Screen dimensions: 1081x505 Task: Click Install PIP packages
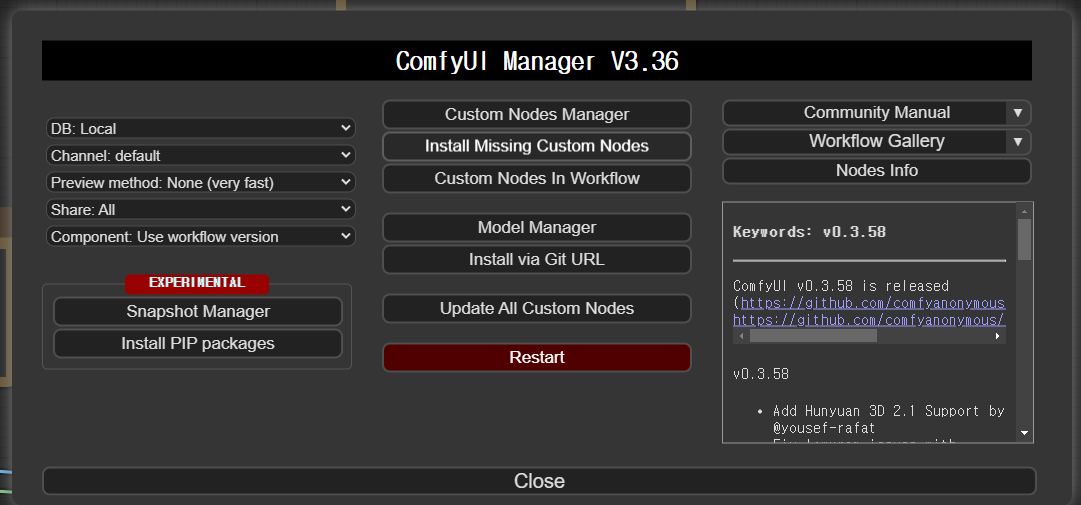198,344
